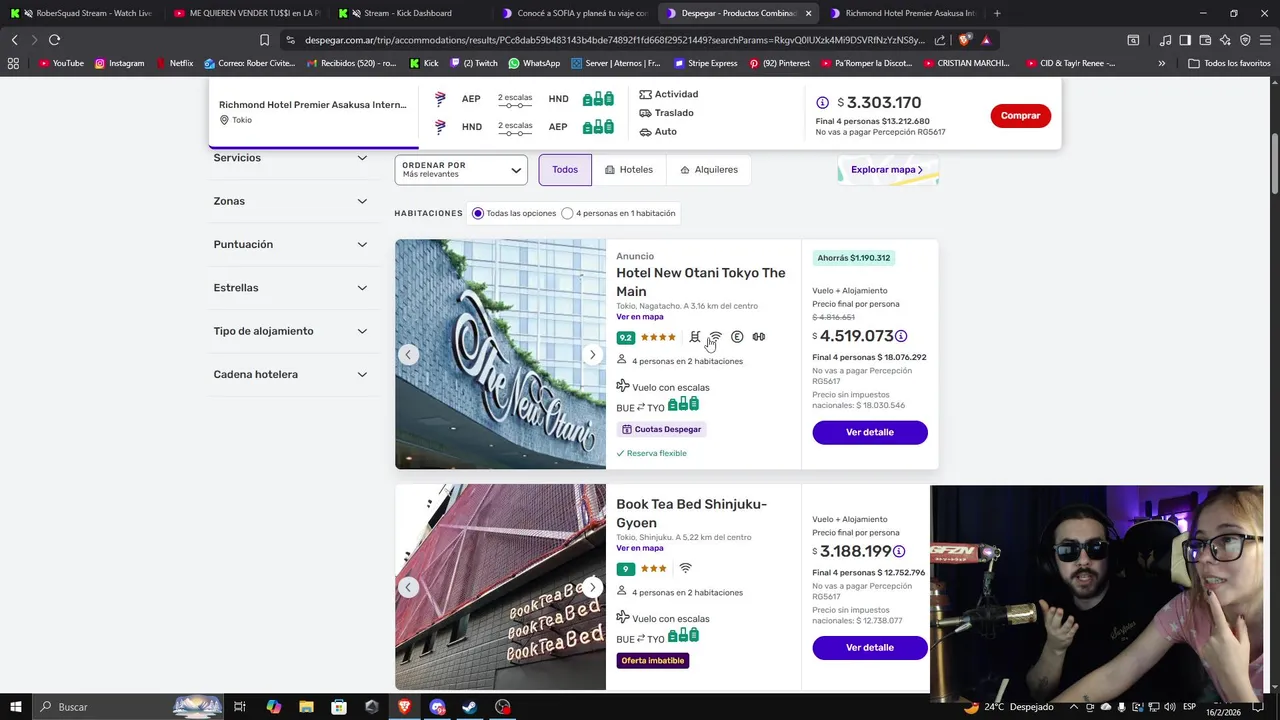The image size is (1280, 720).
Task: Click the 'Ahorrás $1.190.312' label
Action: pos(853,258)
